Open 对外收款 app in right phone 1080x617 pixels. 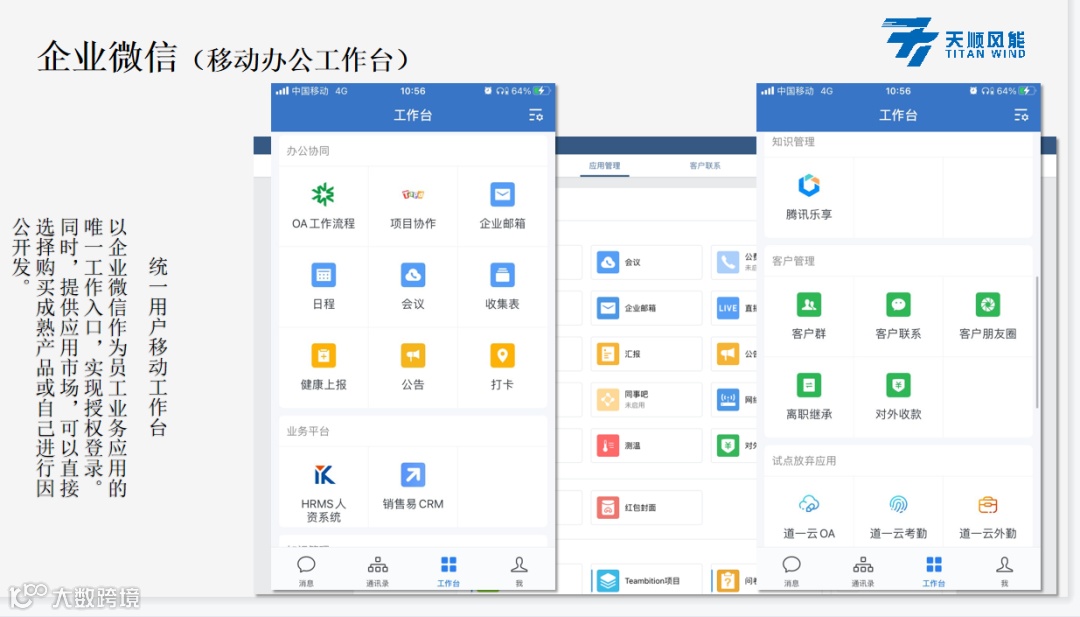898,397
